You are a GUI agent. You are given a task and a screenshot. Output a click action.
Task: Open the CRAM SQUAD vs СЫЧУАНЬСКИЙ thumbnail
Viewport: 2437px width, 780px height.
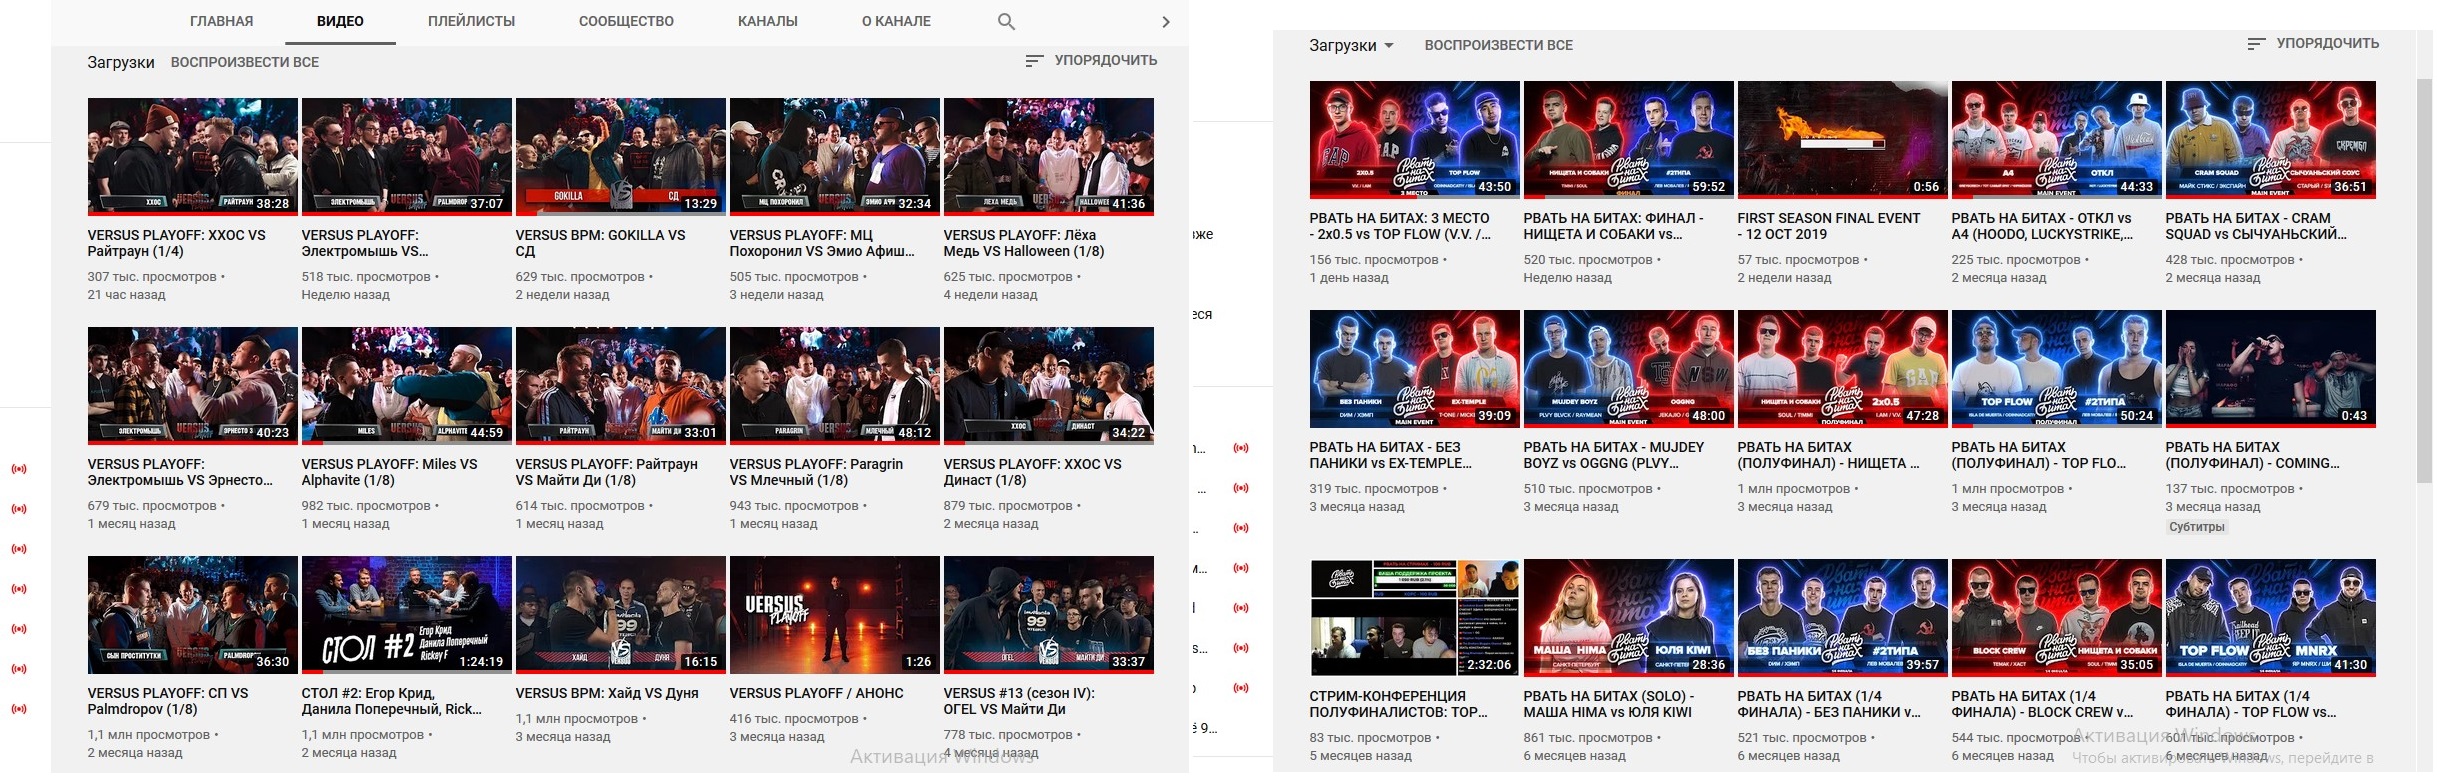tap(2271, 139)
